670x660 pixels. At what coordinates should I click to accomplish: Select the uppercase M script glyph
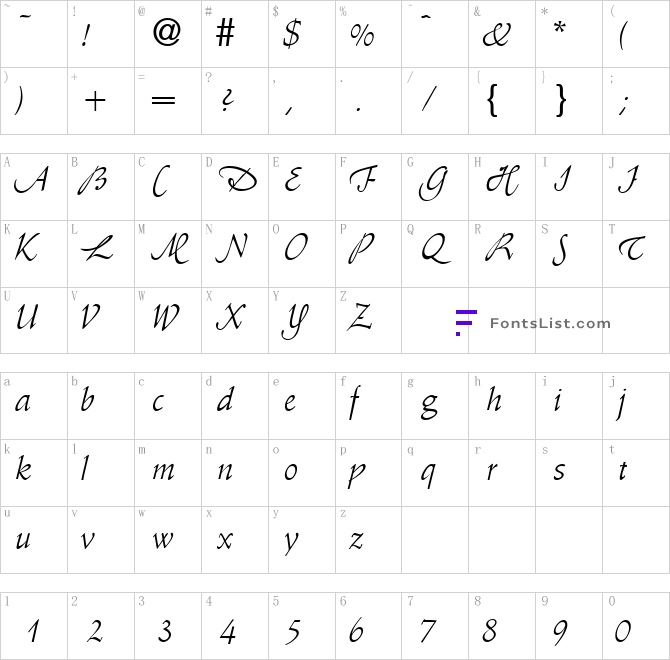170,248
